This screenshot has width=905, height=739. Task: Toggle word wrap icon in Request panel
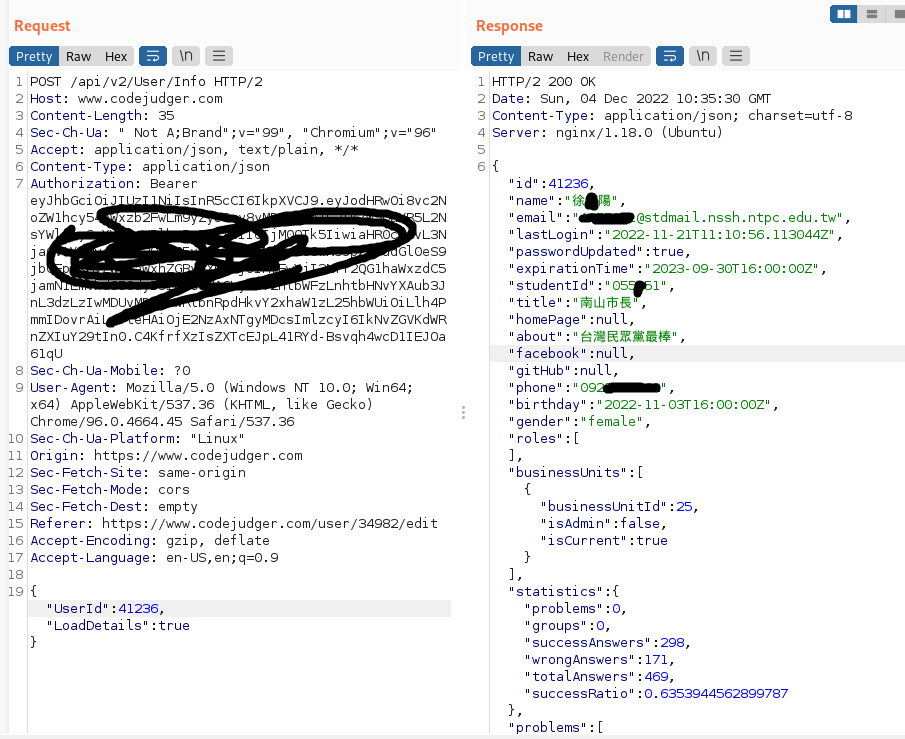pos(153,56)
